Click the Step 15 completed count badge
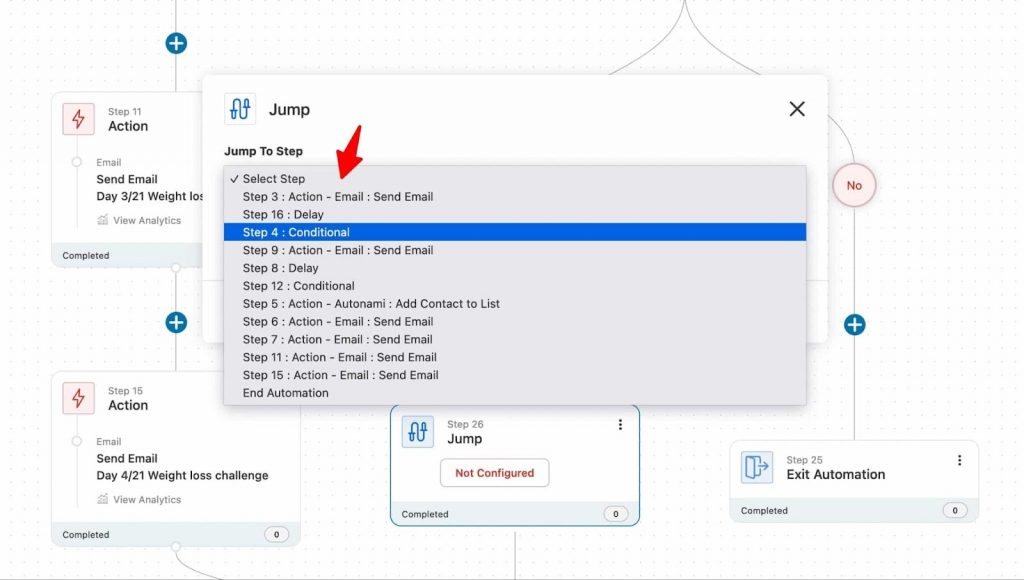The width and height of the screenshot is (1024, 580). click(276, 534)
